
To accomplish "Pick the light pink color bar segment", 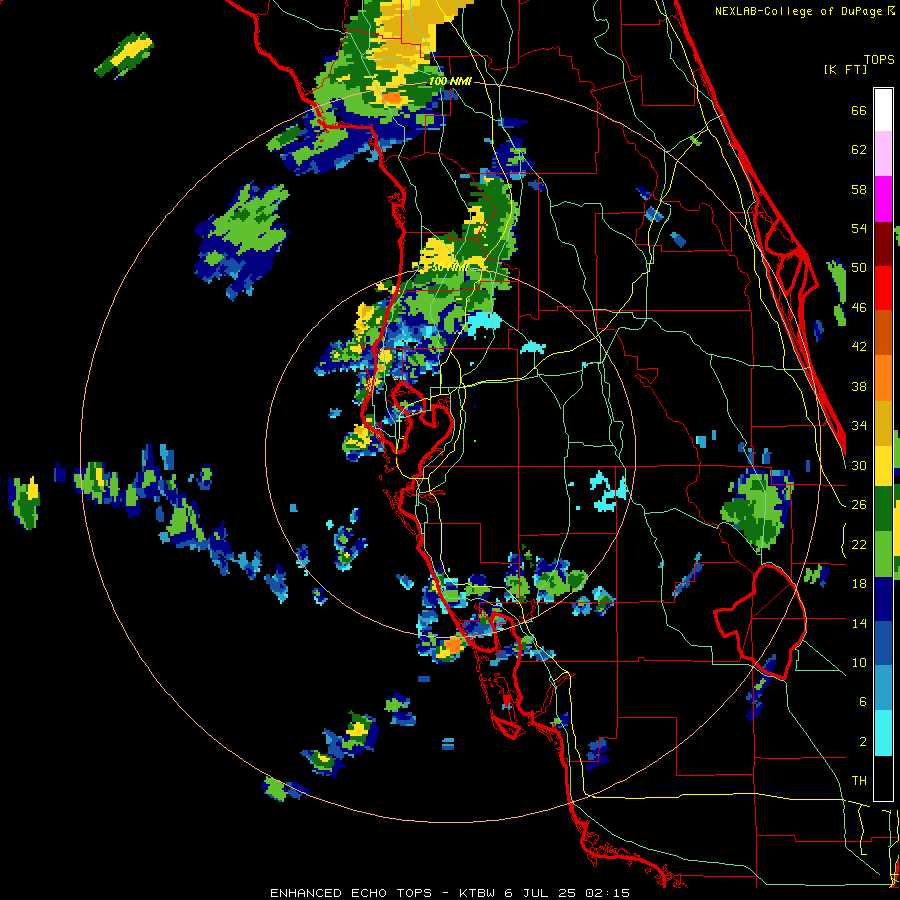I will click(883, 154).
